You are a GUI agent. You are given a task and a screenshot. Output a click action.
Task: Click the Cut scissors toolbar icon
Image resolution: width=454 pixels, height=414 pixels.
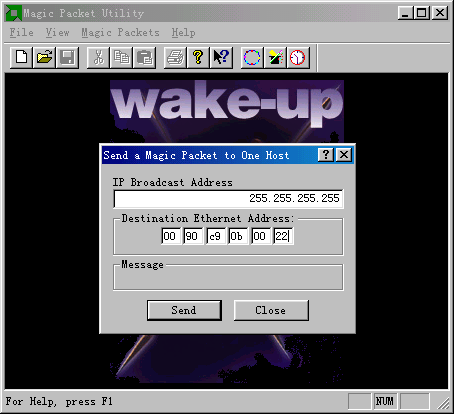pos(98,57)
